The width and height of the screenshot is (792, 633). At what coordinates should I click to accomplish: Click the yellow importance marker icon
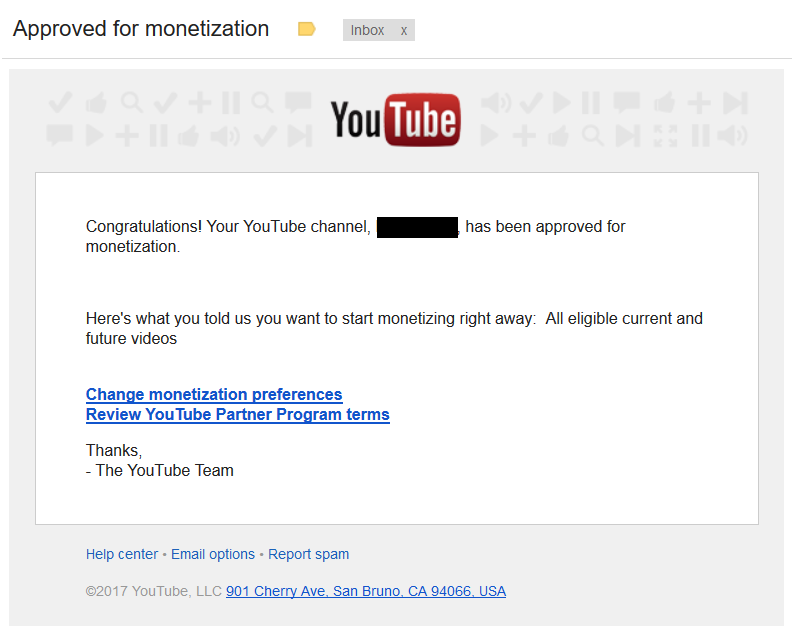[307, 29]
